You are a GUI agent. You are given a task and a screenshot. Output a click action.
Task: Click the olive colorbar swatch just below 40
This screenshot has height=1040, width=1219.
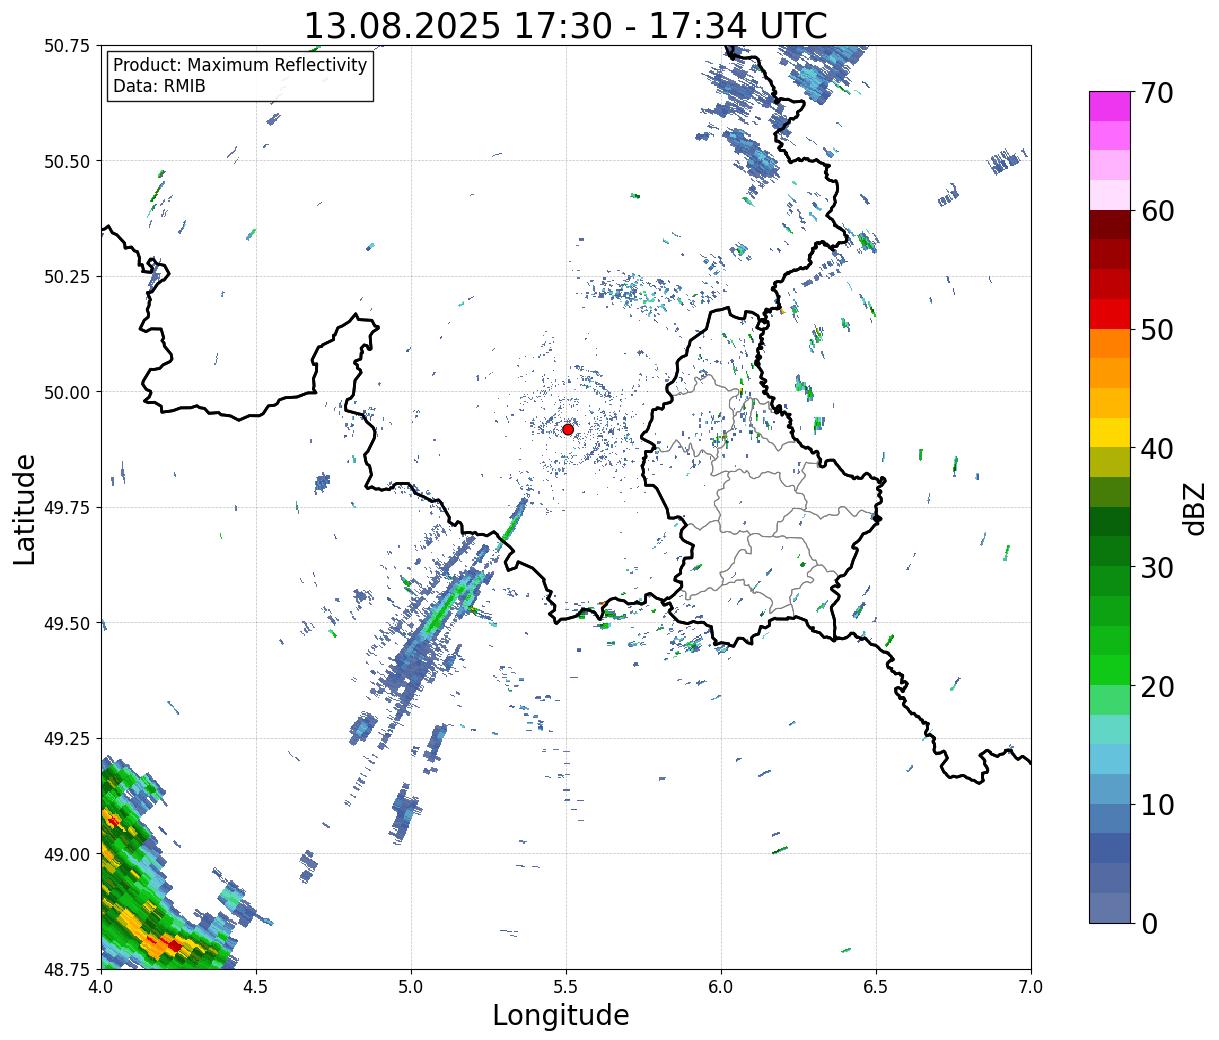click(x=1110, y=462)
